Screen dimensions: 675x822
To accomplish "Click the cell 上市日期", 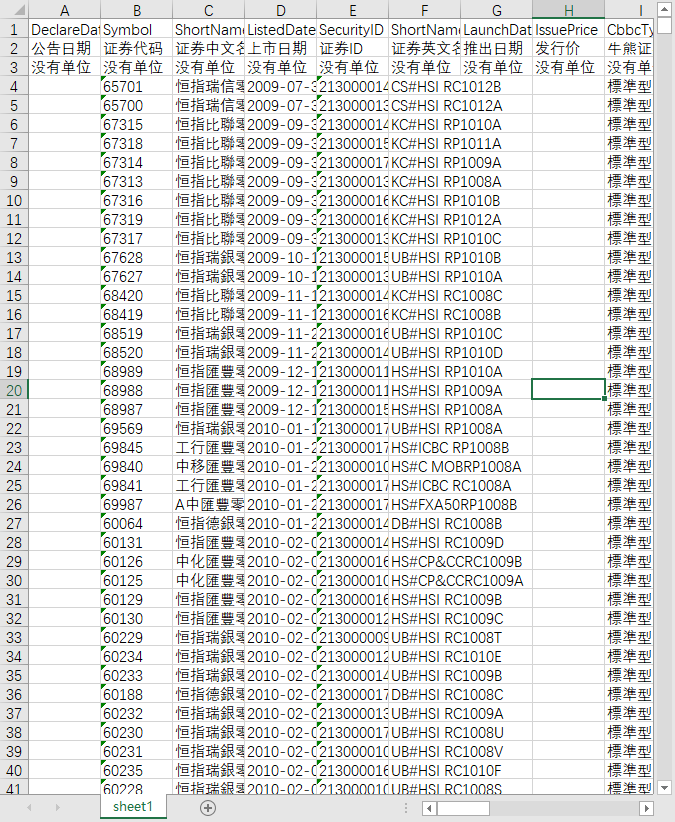I will pos(280,48).
